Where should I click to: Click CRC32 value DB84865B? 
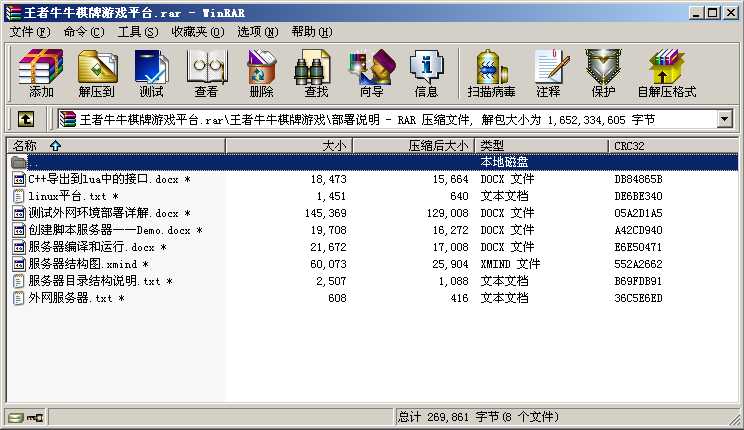(x=638, y=179)
